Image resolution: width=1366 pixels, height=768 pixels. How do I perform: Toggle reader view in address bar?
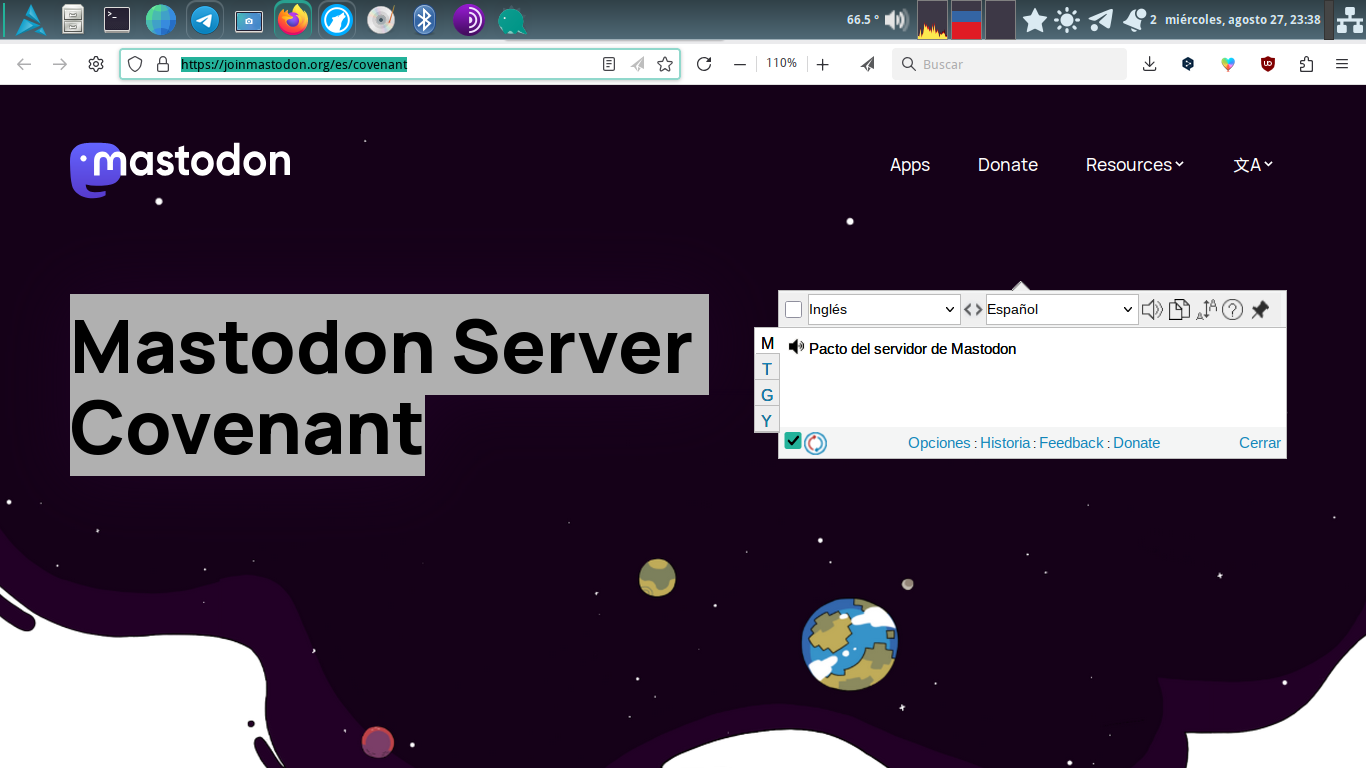(609, 64)
